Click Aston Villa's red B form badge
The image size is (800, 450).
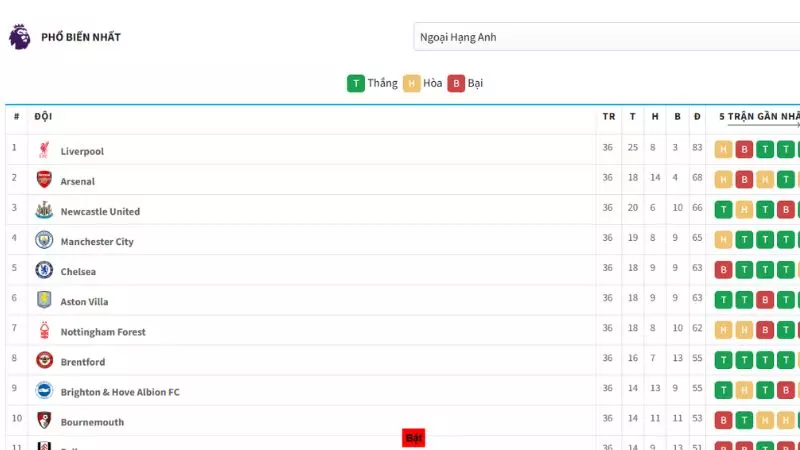point(765,300)
